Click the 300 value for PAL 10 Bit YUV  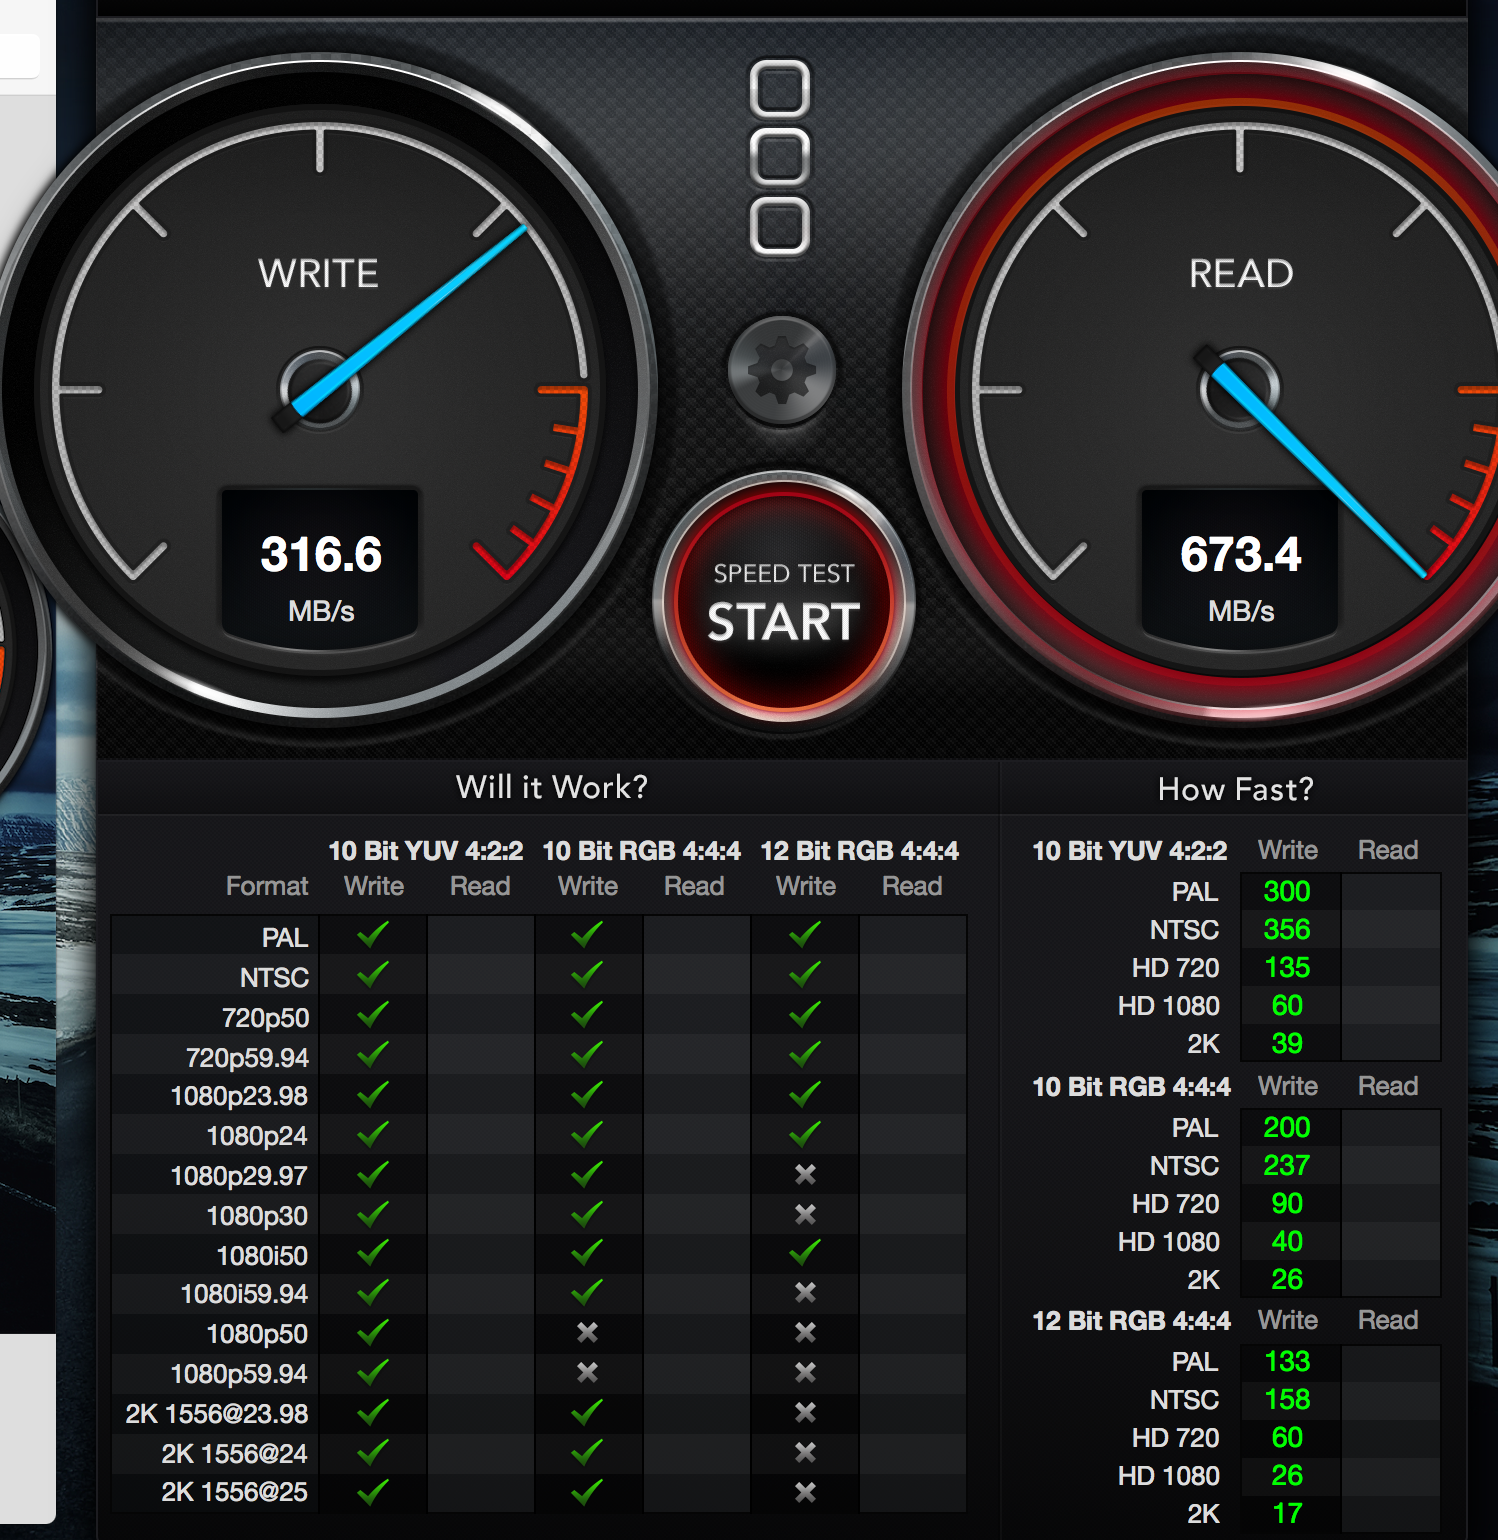[x=1287, y=891]
